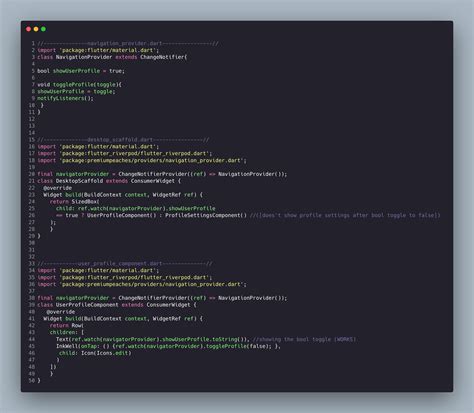The image size is (474, 413).
Task: Click the navigatorProvider declaration on line 38
Action: (x=162, y=298)
